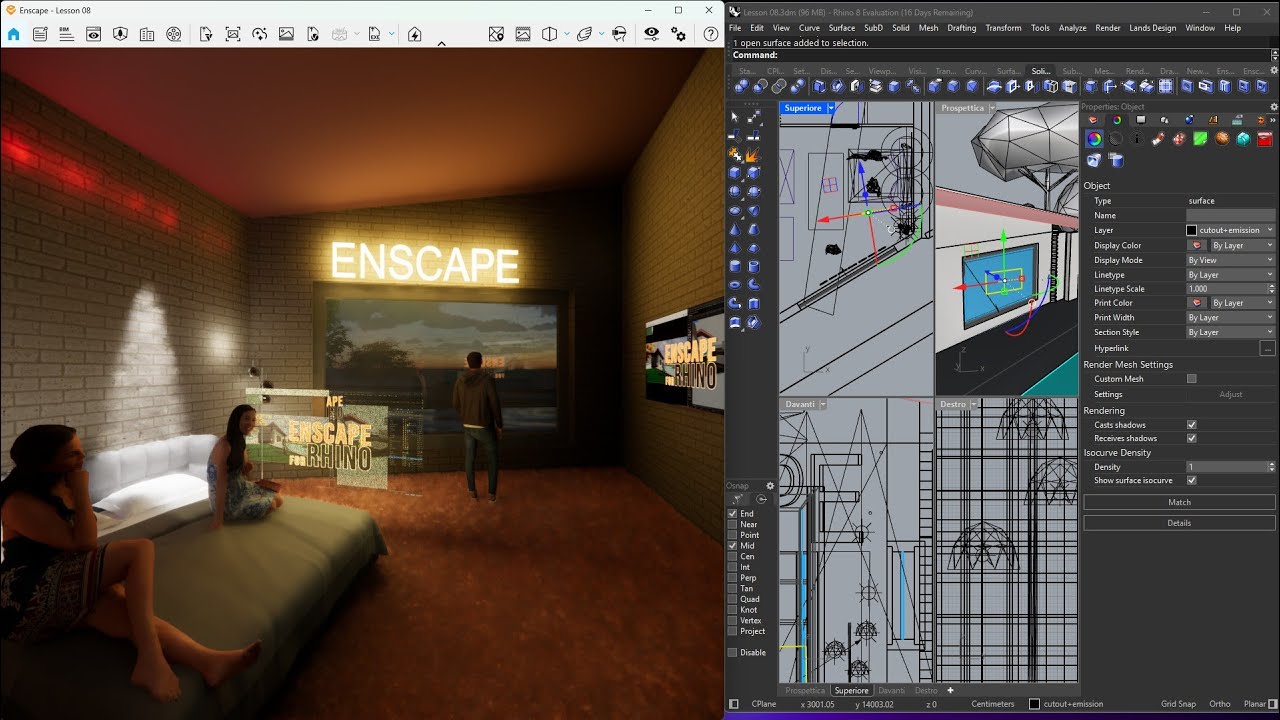1280x720 pixels.
Task: Toggle Casts shadows checkbox
Action: (1191, 424)
